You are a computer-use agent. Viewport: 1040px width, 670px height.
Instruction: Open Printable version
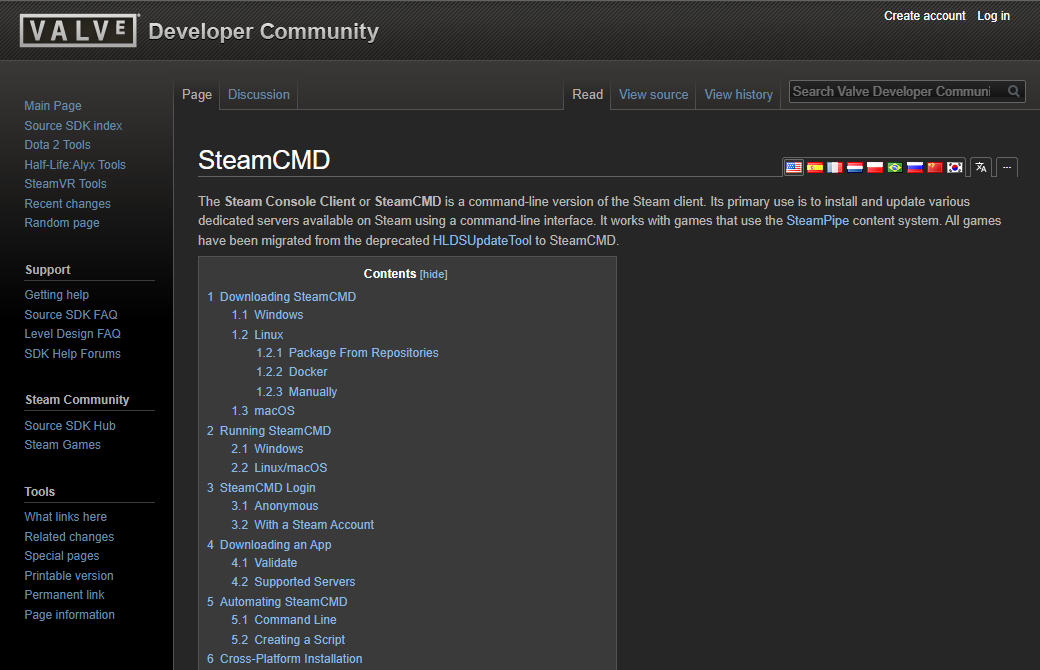tap(69, 576)
